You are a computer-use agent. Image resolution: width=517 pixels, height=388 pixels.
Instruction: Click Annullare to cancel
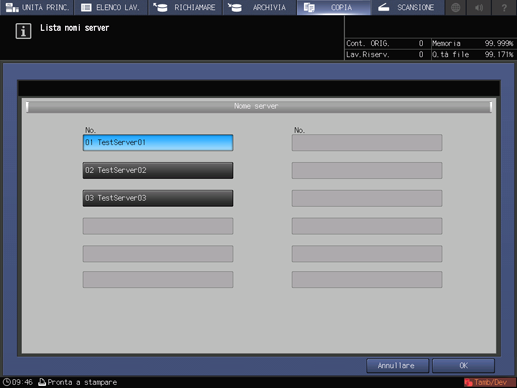tap(397, 366)
